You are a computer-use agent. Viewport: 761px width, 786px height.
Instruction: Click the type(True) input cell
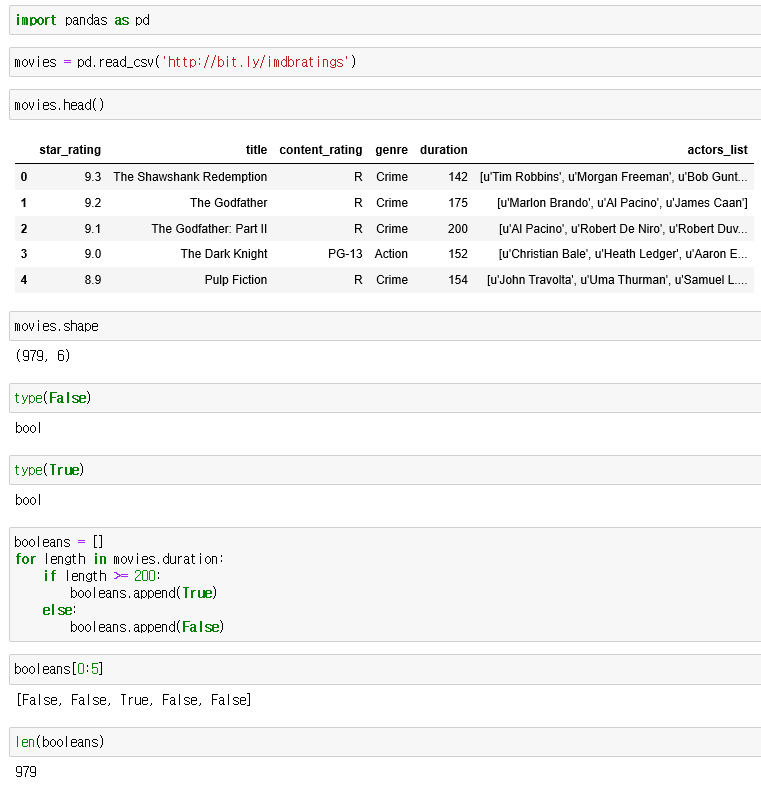[384, 470]
